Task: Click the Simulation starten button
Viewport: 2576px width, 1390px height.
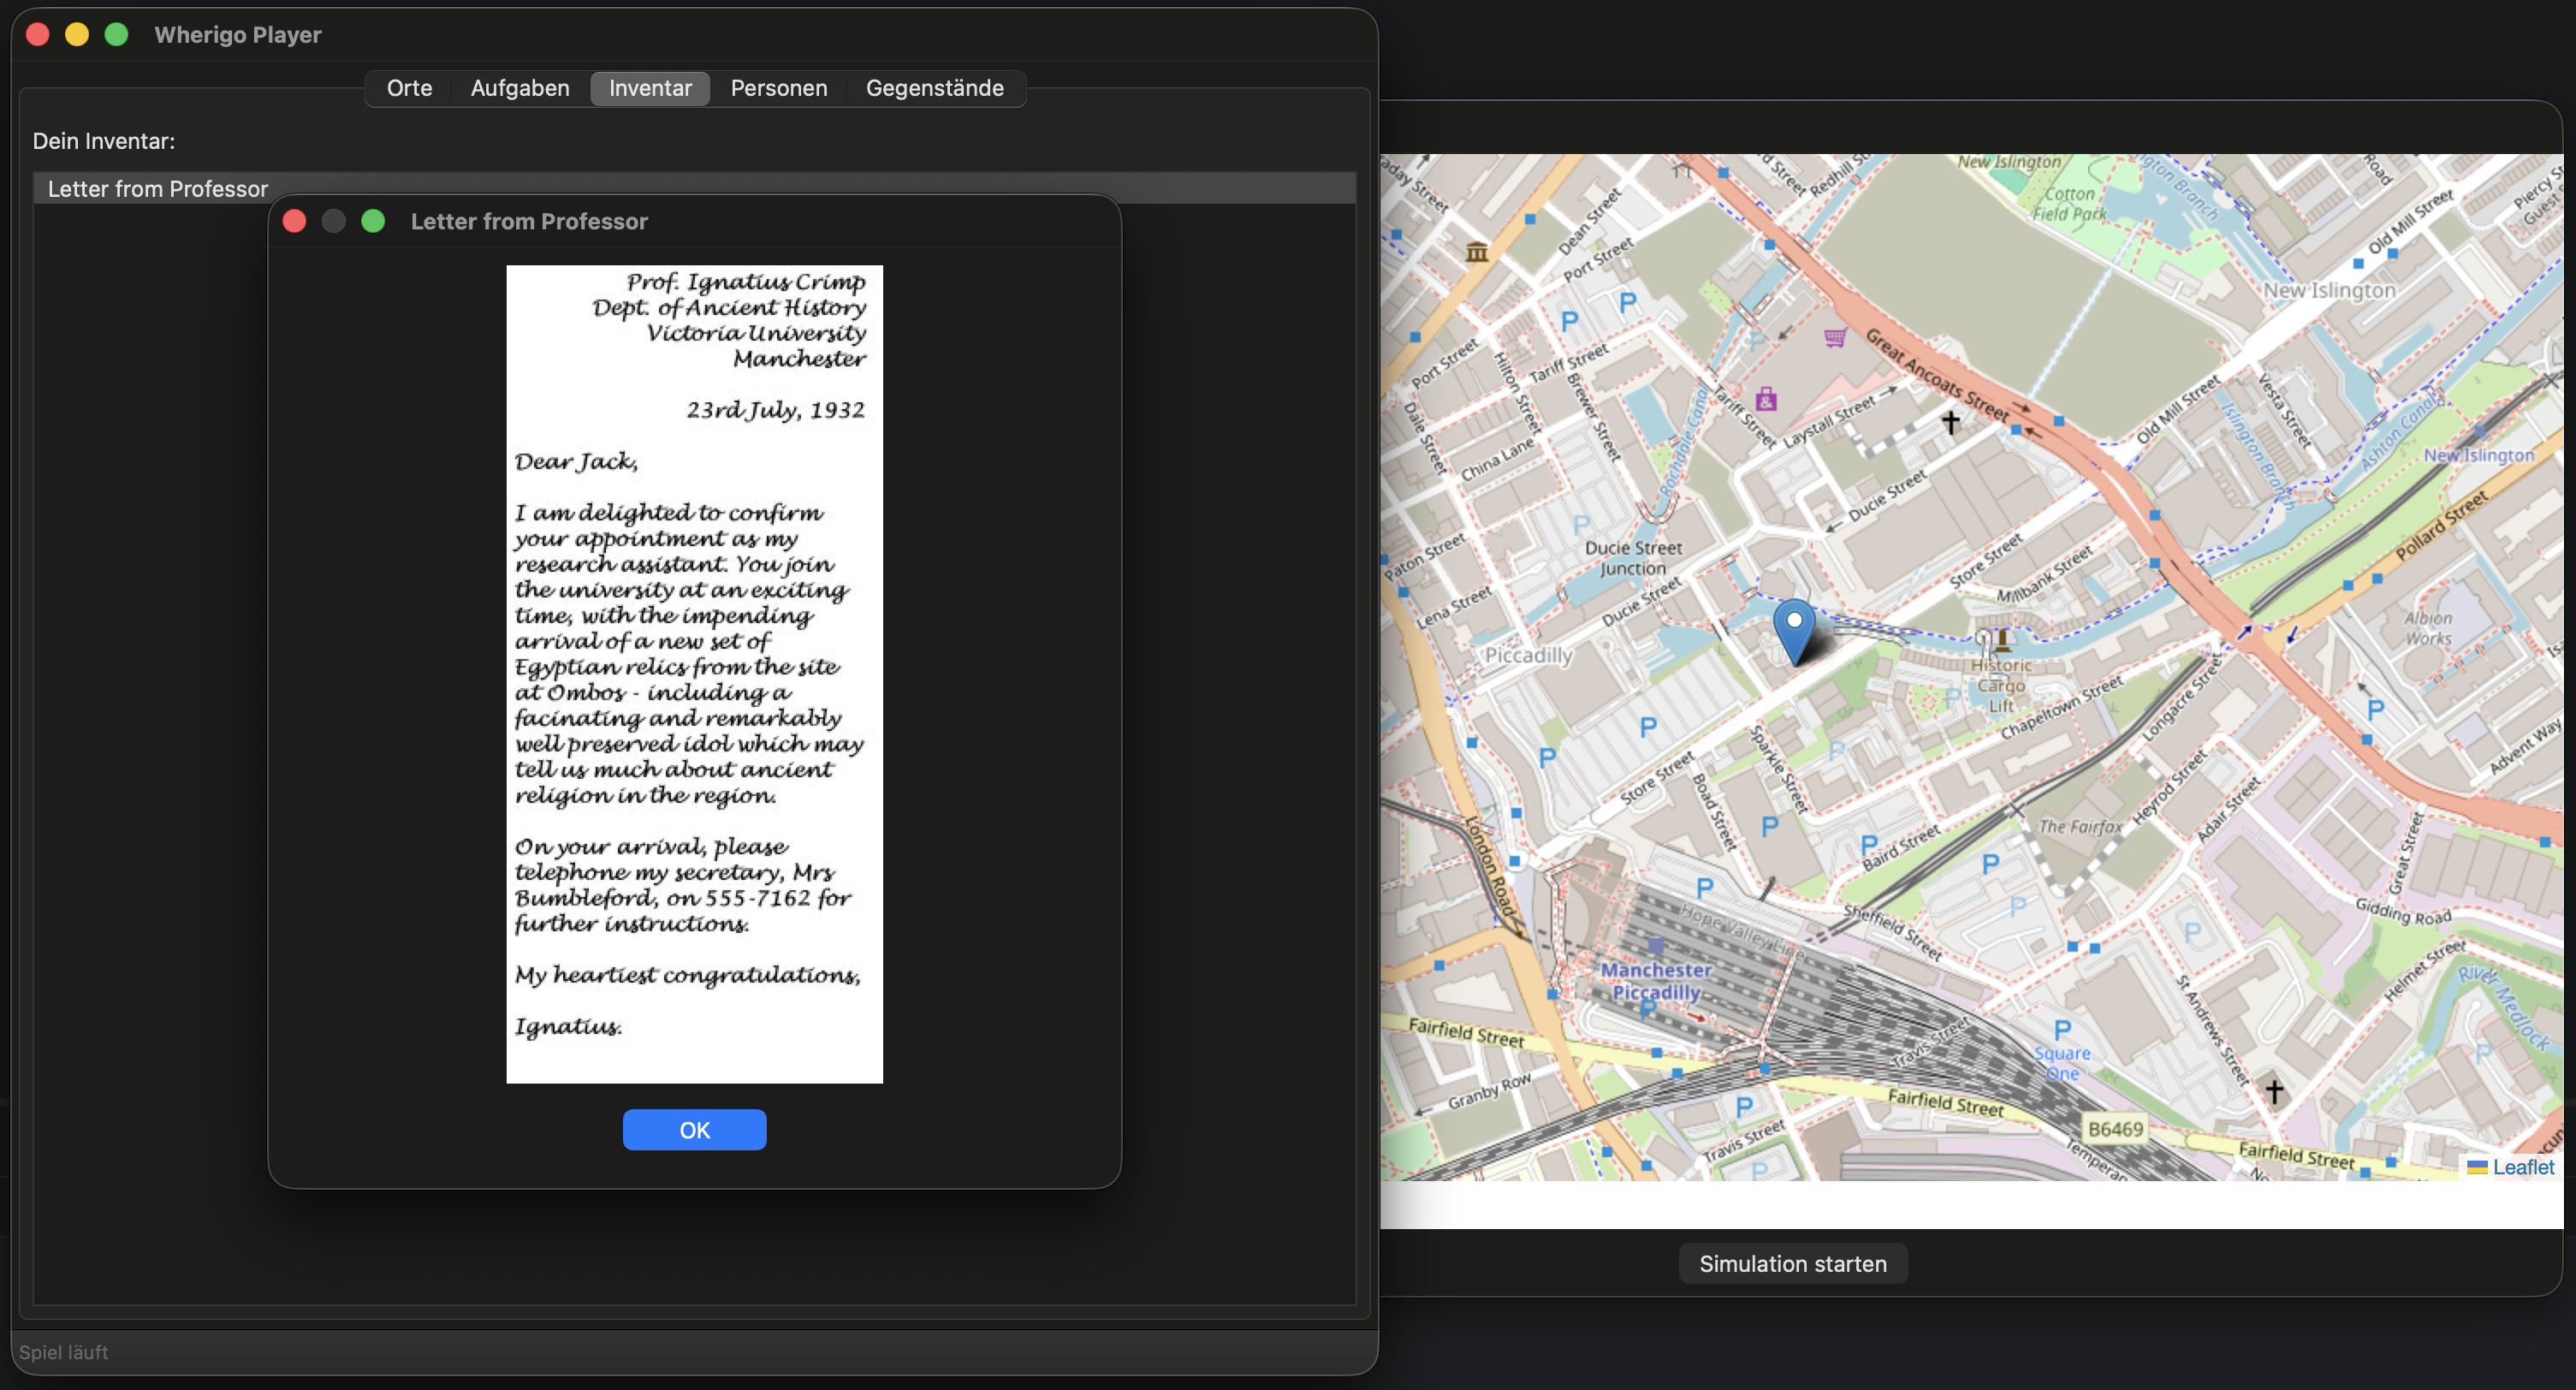Action: pyautogui.click(x=1792, y=1263)
